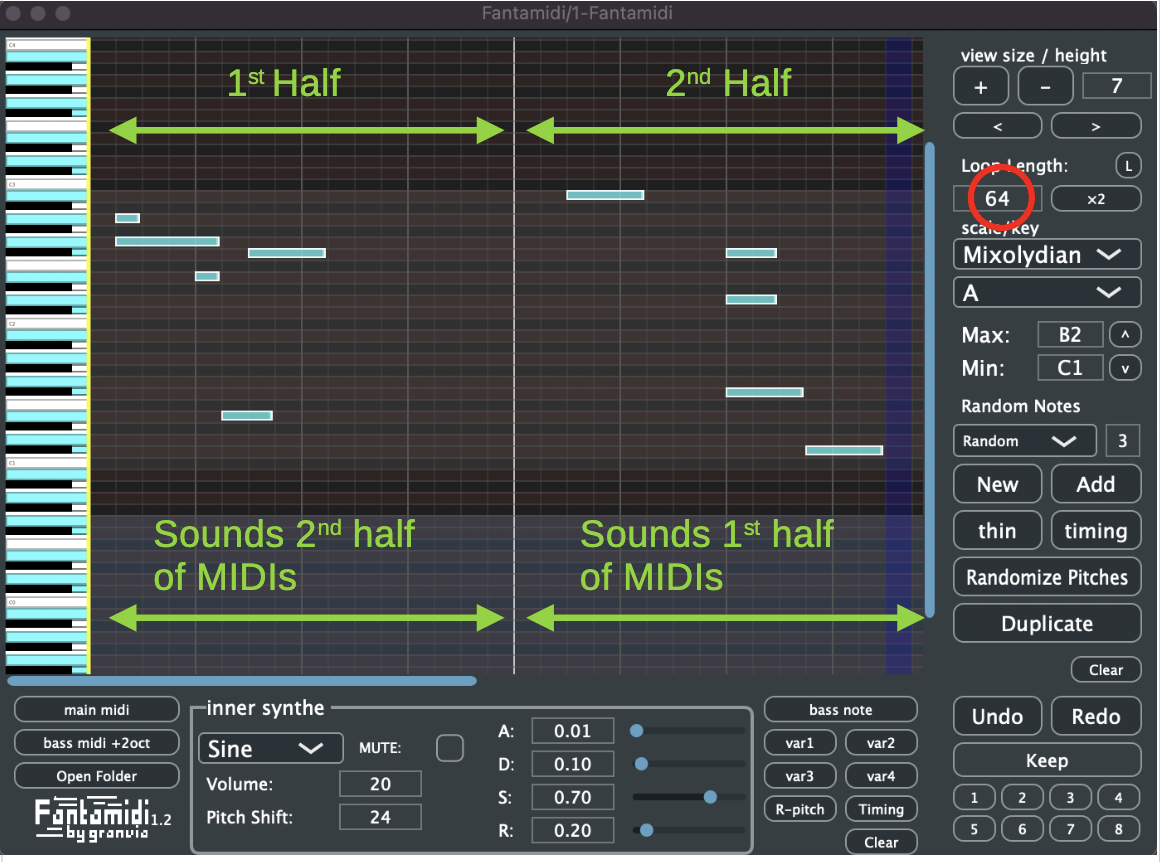Lower min note with down arrow

[1125, 368]
